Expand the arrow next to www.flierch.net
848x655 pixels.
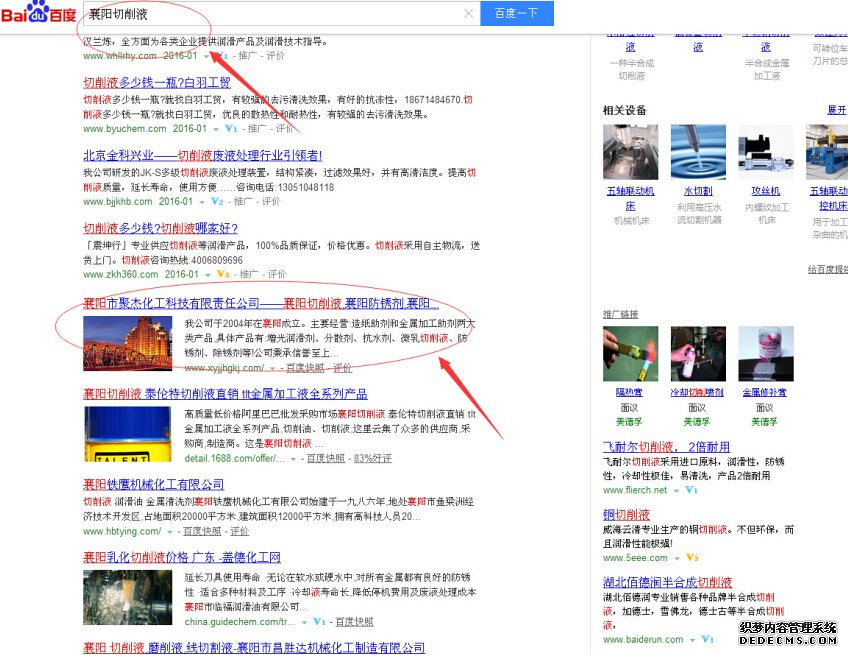676,491
